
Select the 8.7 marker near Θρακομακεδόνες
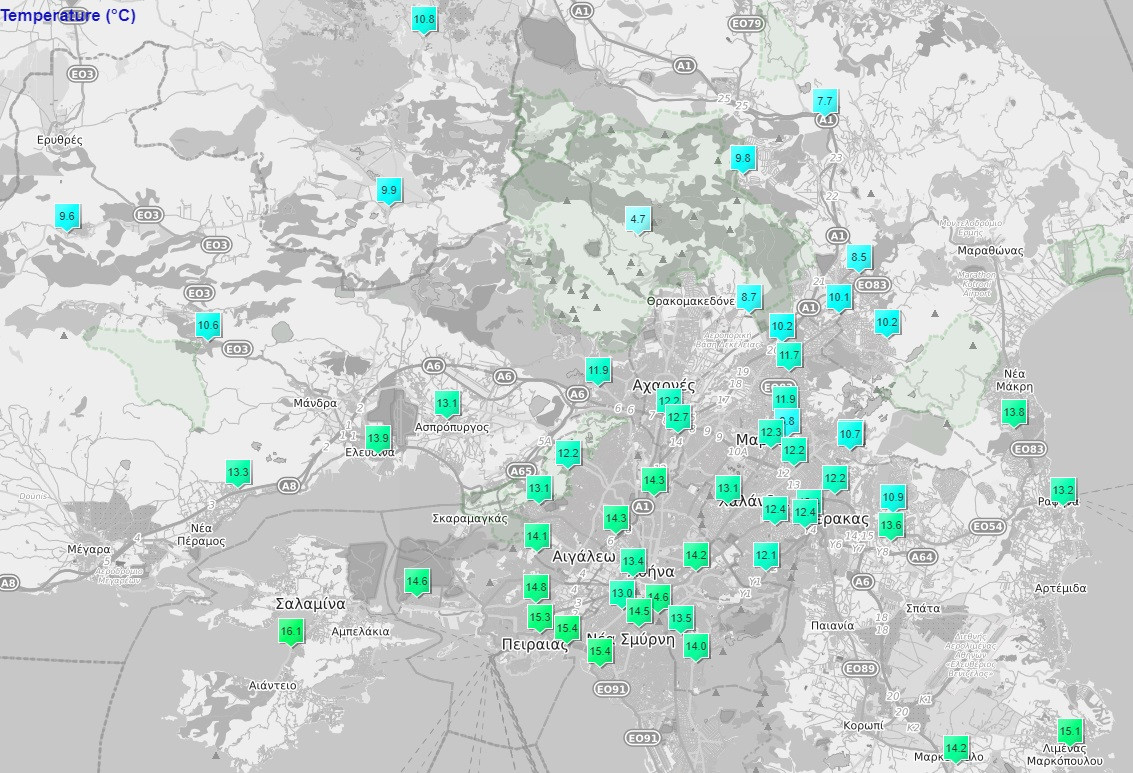[x=750, y=297]
